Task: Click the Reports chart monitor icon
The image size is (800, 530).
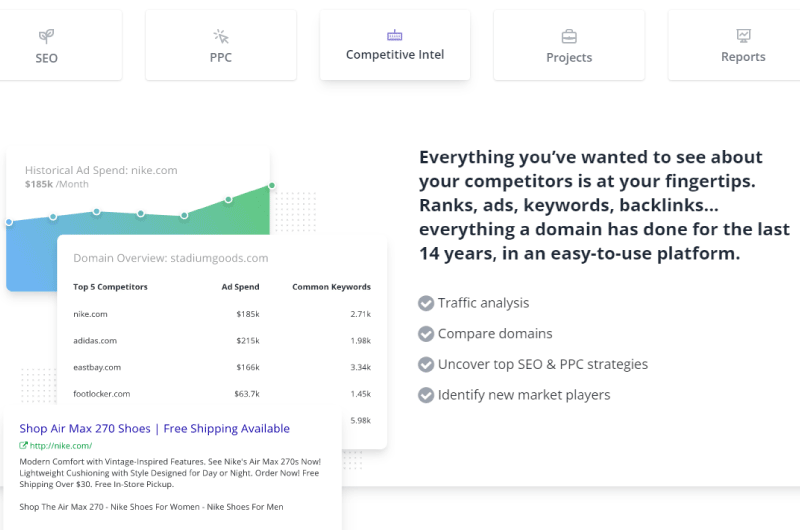Action: 743,35
